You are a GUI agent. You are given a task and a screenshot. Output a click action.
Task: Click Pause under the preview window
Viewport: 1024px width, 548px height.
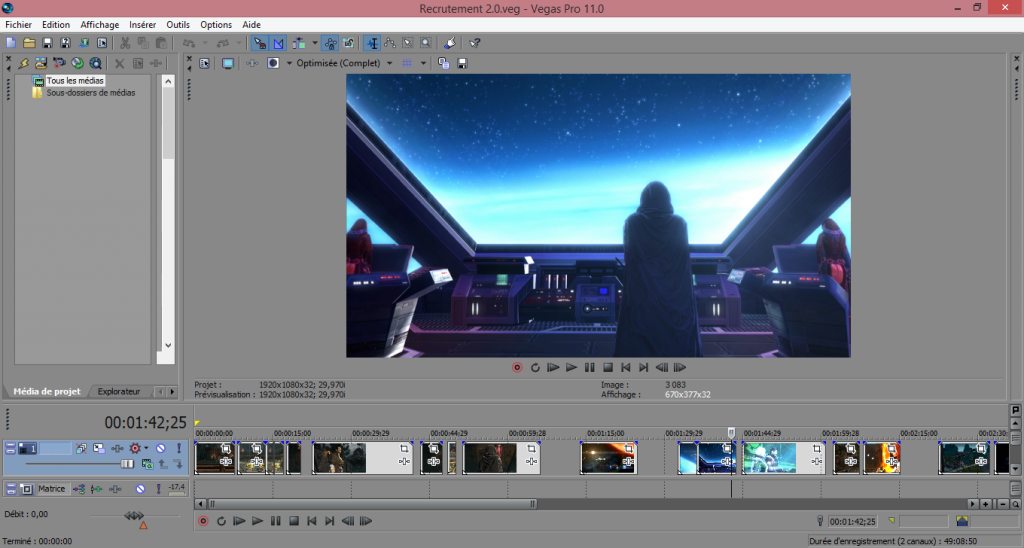[590, 368]
